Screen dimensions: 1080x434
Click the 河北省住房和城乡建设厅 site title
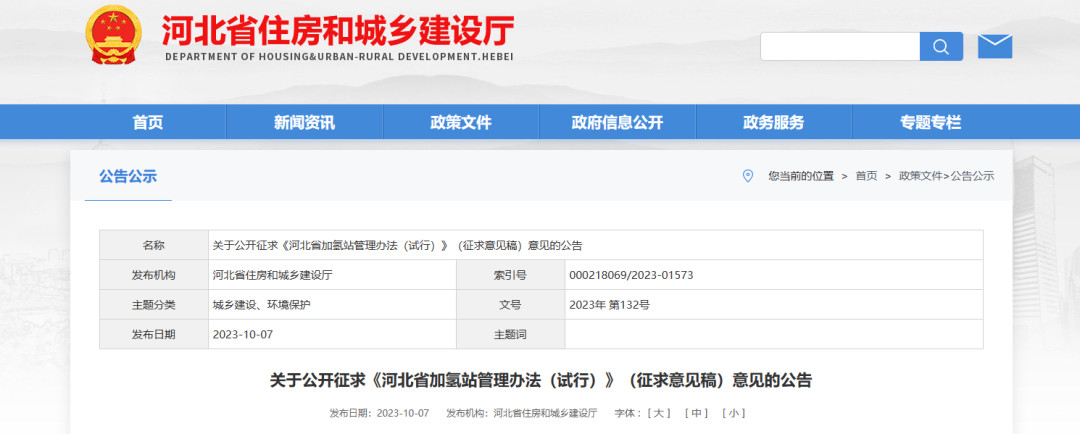(x=338, y=30)
